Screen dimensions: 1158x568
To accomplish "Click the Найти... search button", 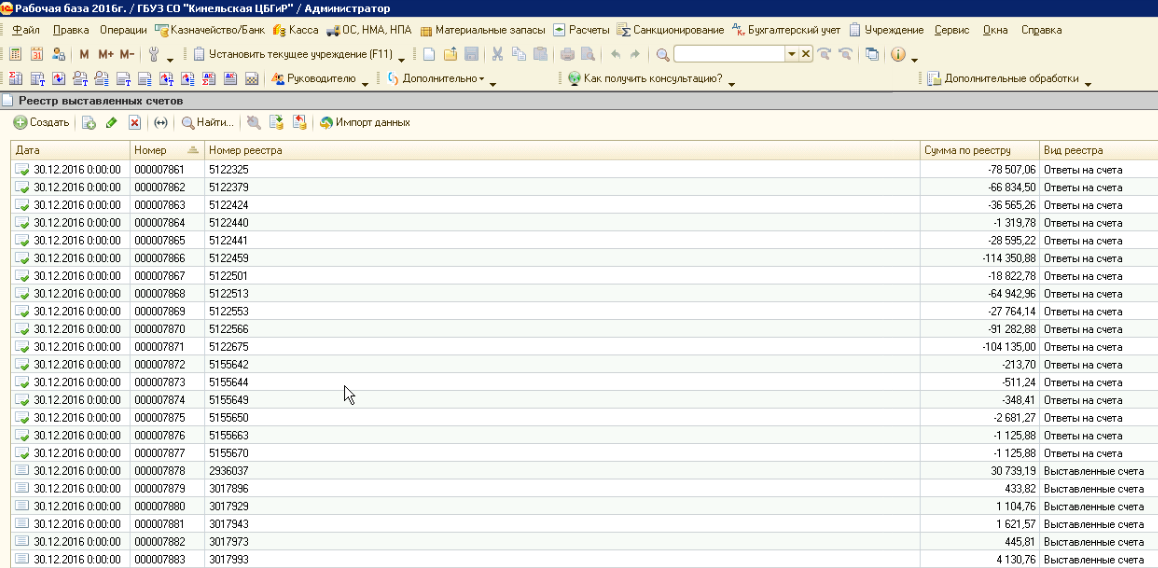I will coord(207,123).
